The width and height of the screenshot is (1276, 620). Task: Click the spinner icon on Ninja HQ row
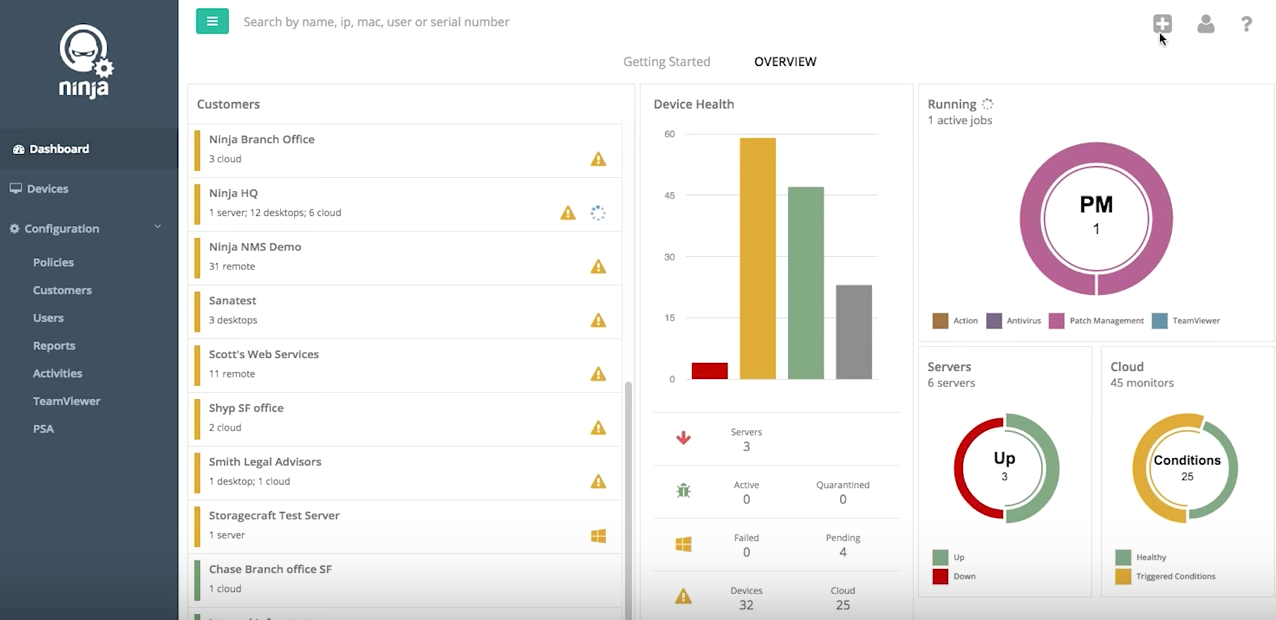pos(598,213)
